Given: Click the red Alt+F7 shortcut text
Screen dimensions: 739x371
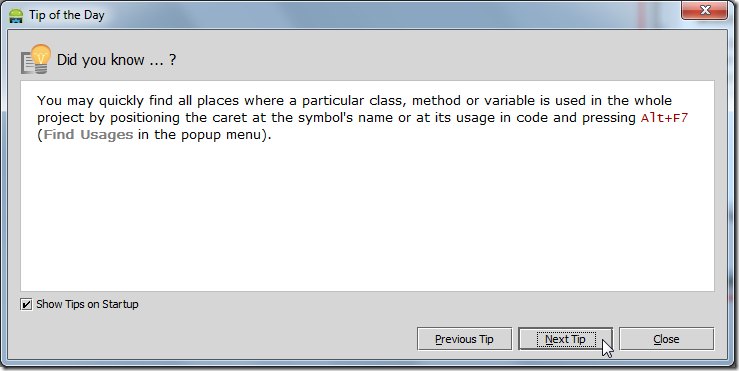Looking at the screenshot, I should (x=664, y=118).
